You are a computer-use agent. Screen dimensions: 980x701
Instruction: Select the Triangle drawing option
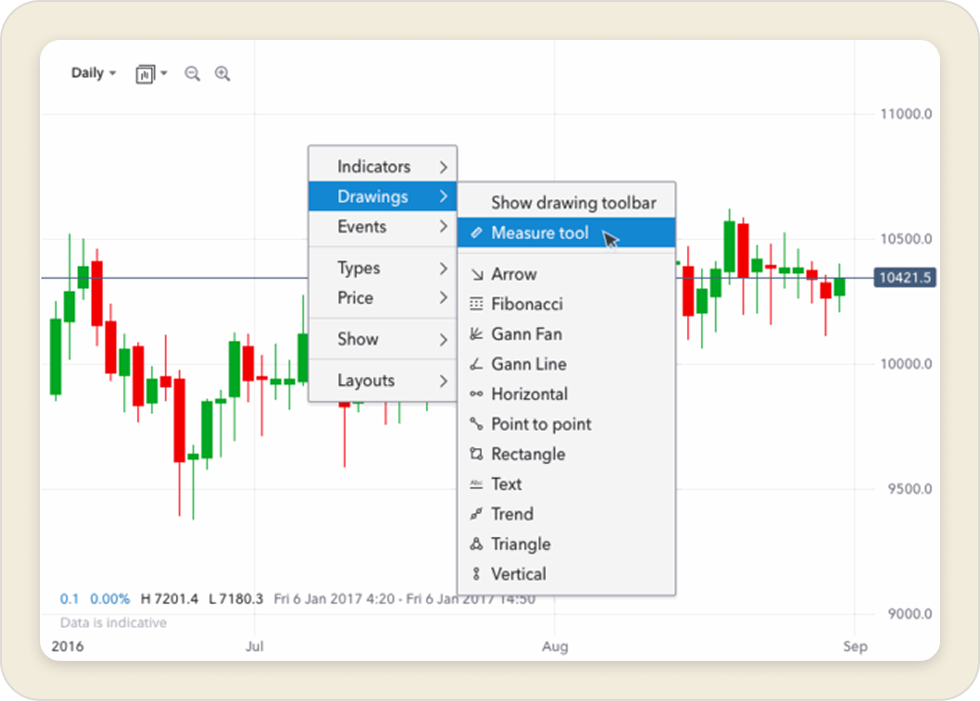(x=566, y=544)
